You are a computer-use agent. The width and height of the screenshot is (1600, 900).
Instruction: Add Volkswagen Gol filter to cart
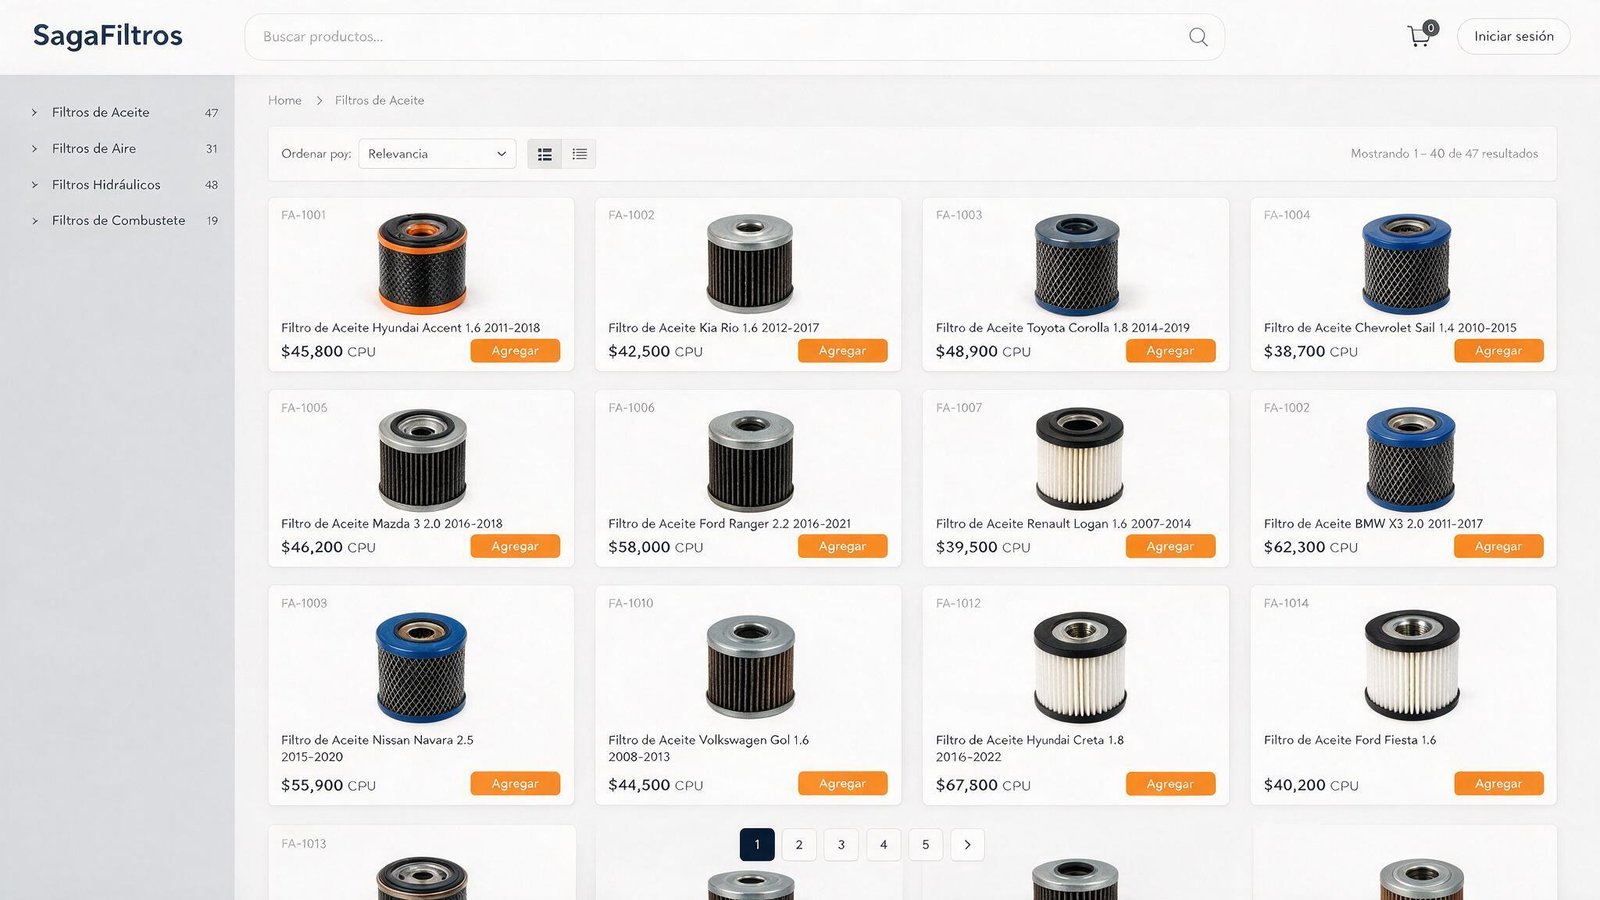point(842,784)
